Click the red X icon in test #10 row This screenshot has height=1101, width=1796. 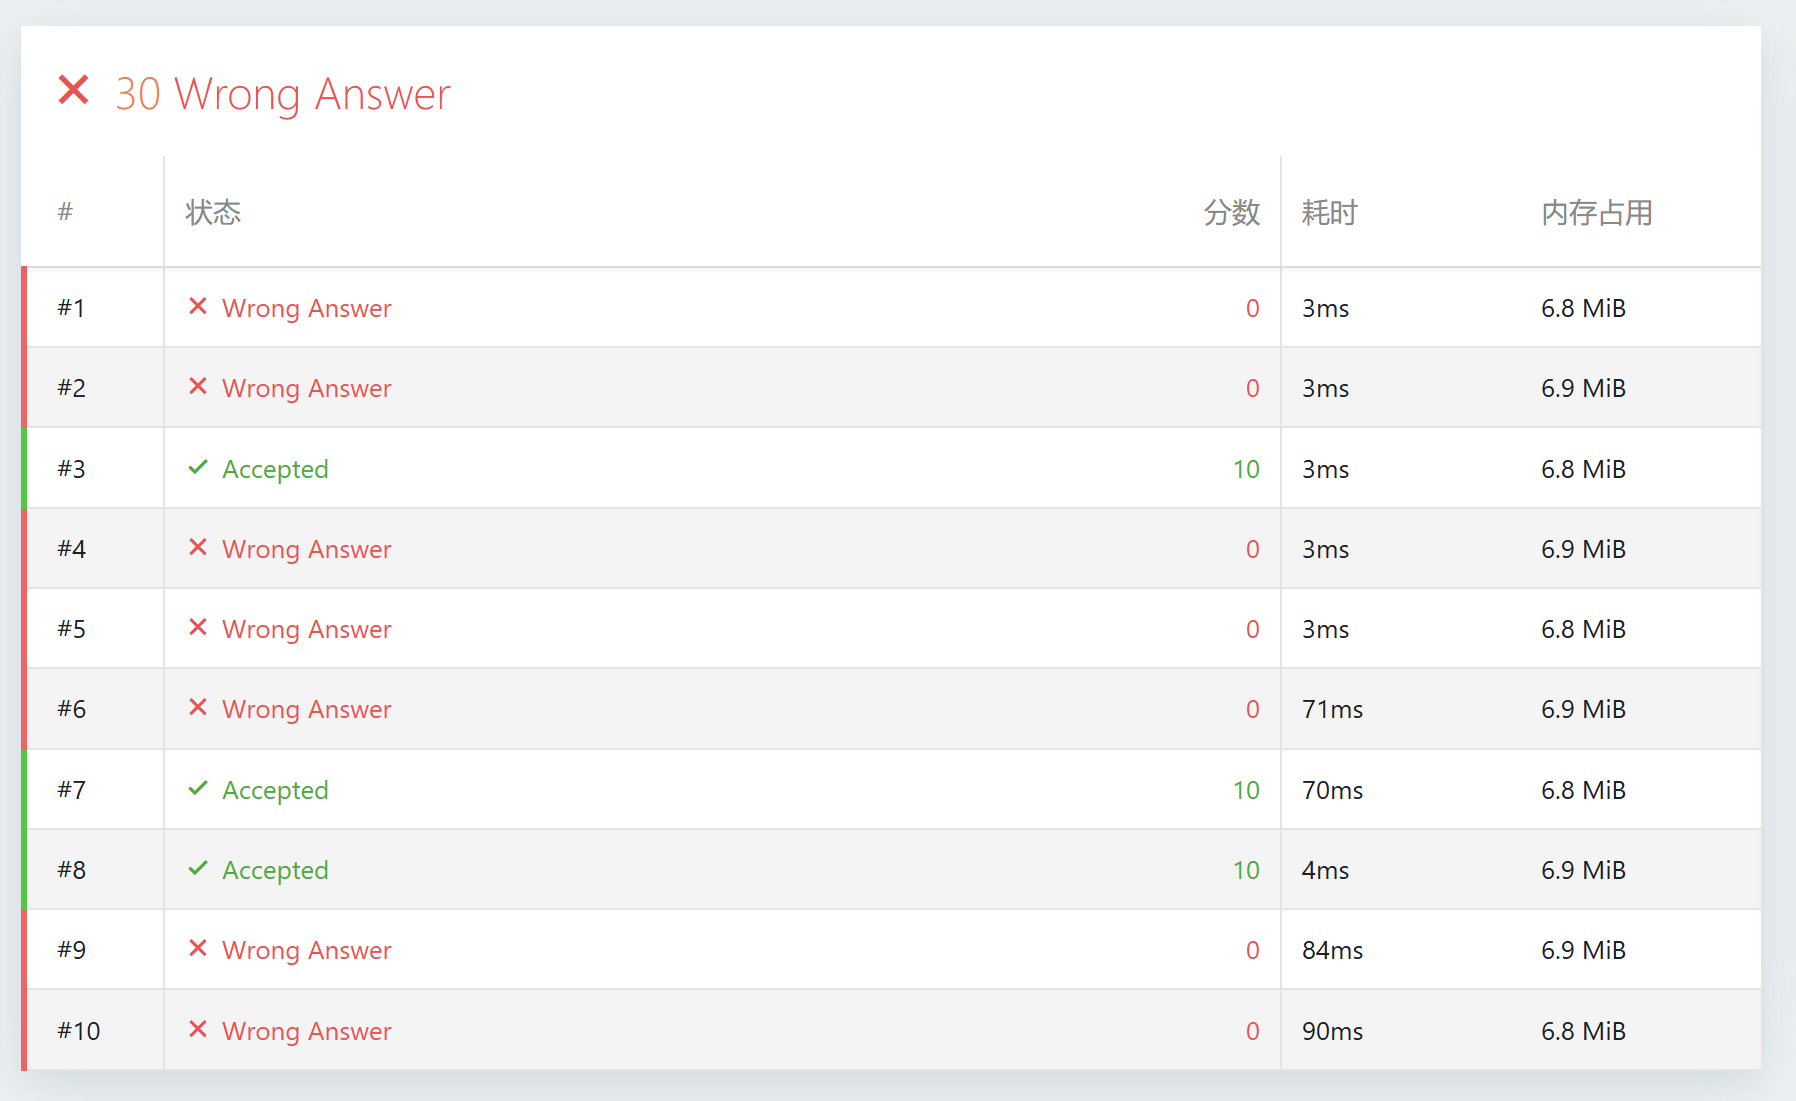[198, 1029]
